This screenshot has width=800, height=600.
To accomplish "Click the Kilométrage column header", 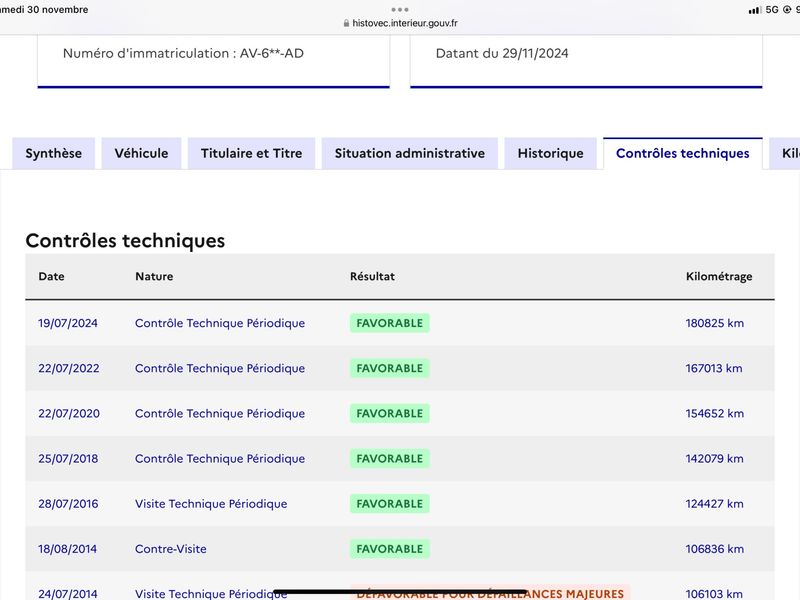I will 719,277.
